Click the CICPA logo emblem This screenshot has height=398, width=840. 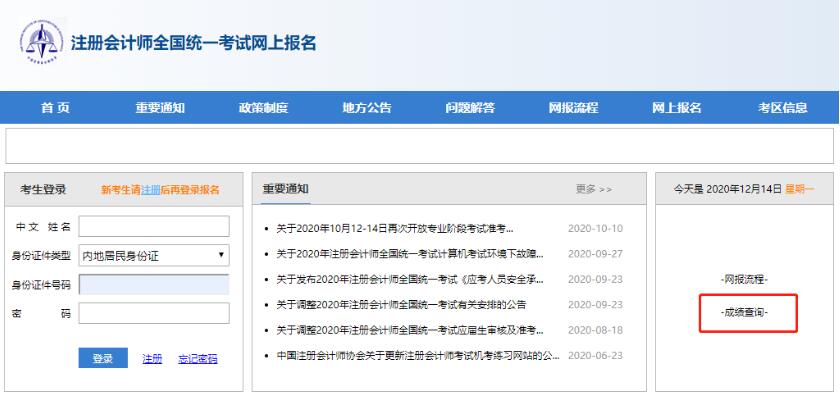pos(42,41)
